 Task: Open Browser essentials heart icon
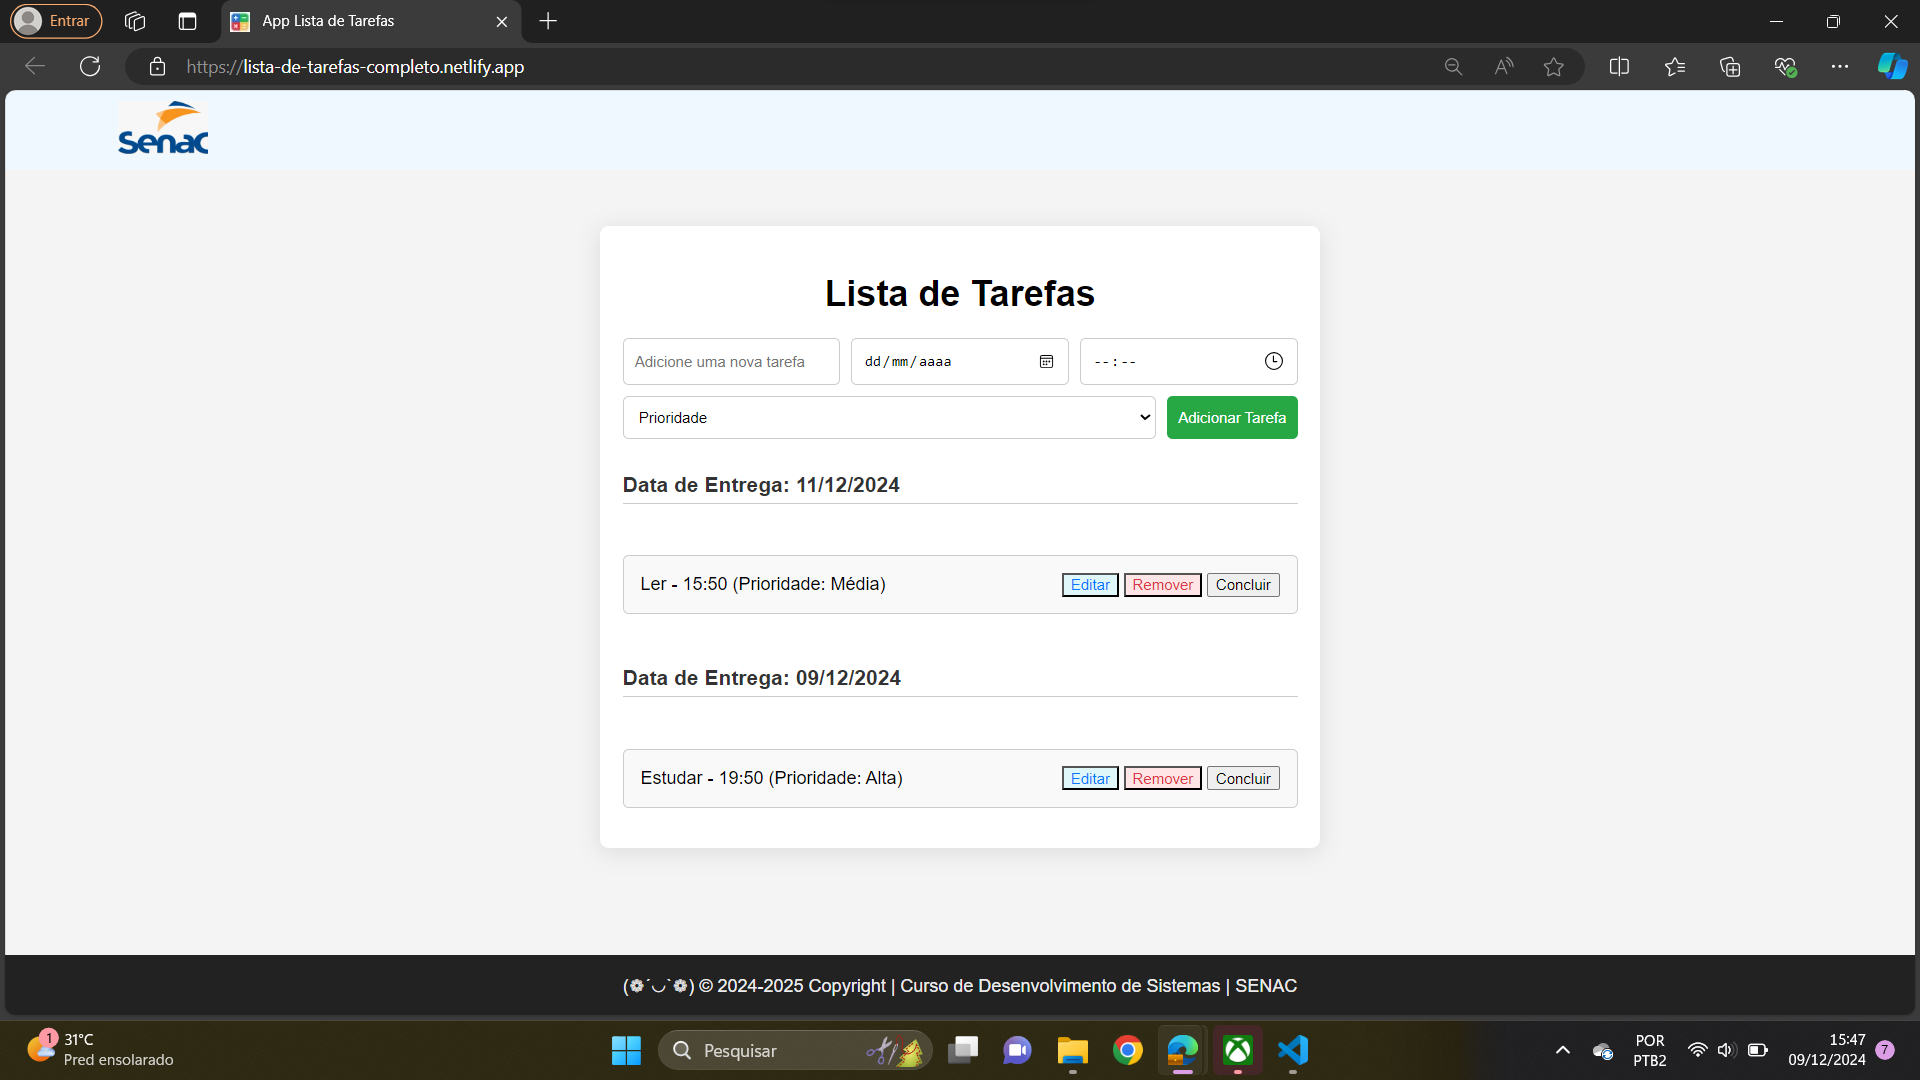pyautogui.click(x=1785, y=67)
